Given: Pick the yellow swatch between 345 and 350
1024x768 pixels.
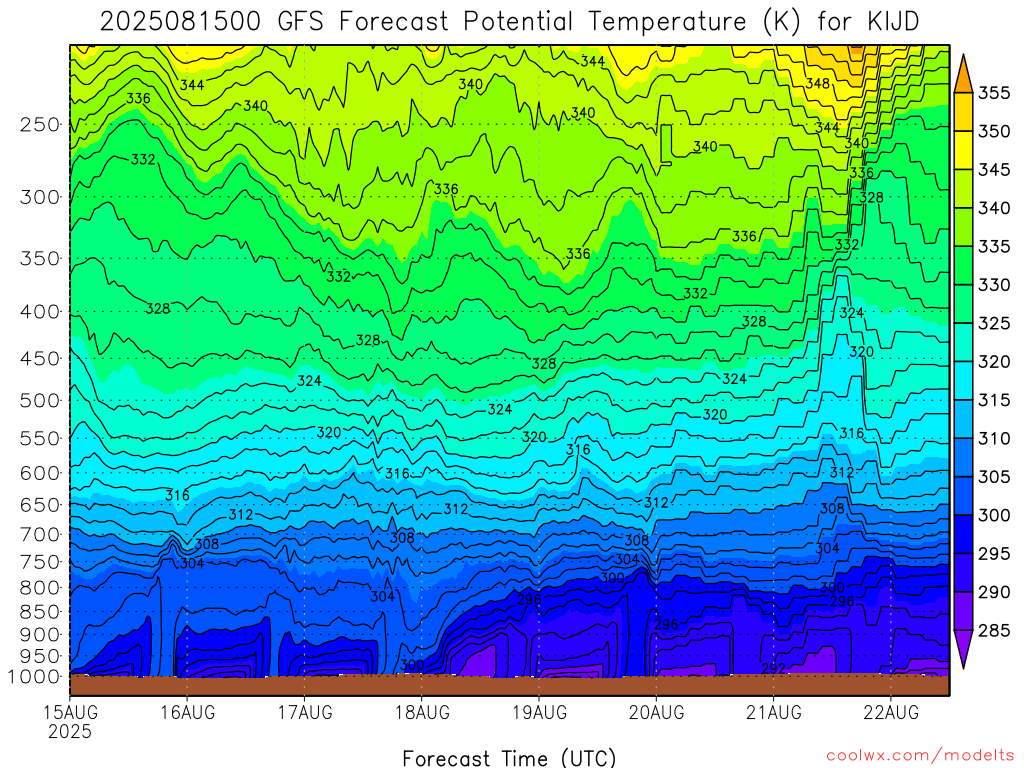Looking at the screenshot, I should pos(963,150).
